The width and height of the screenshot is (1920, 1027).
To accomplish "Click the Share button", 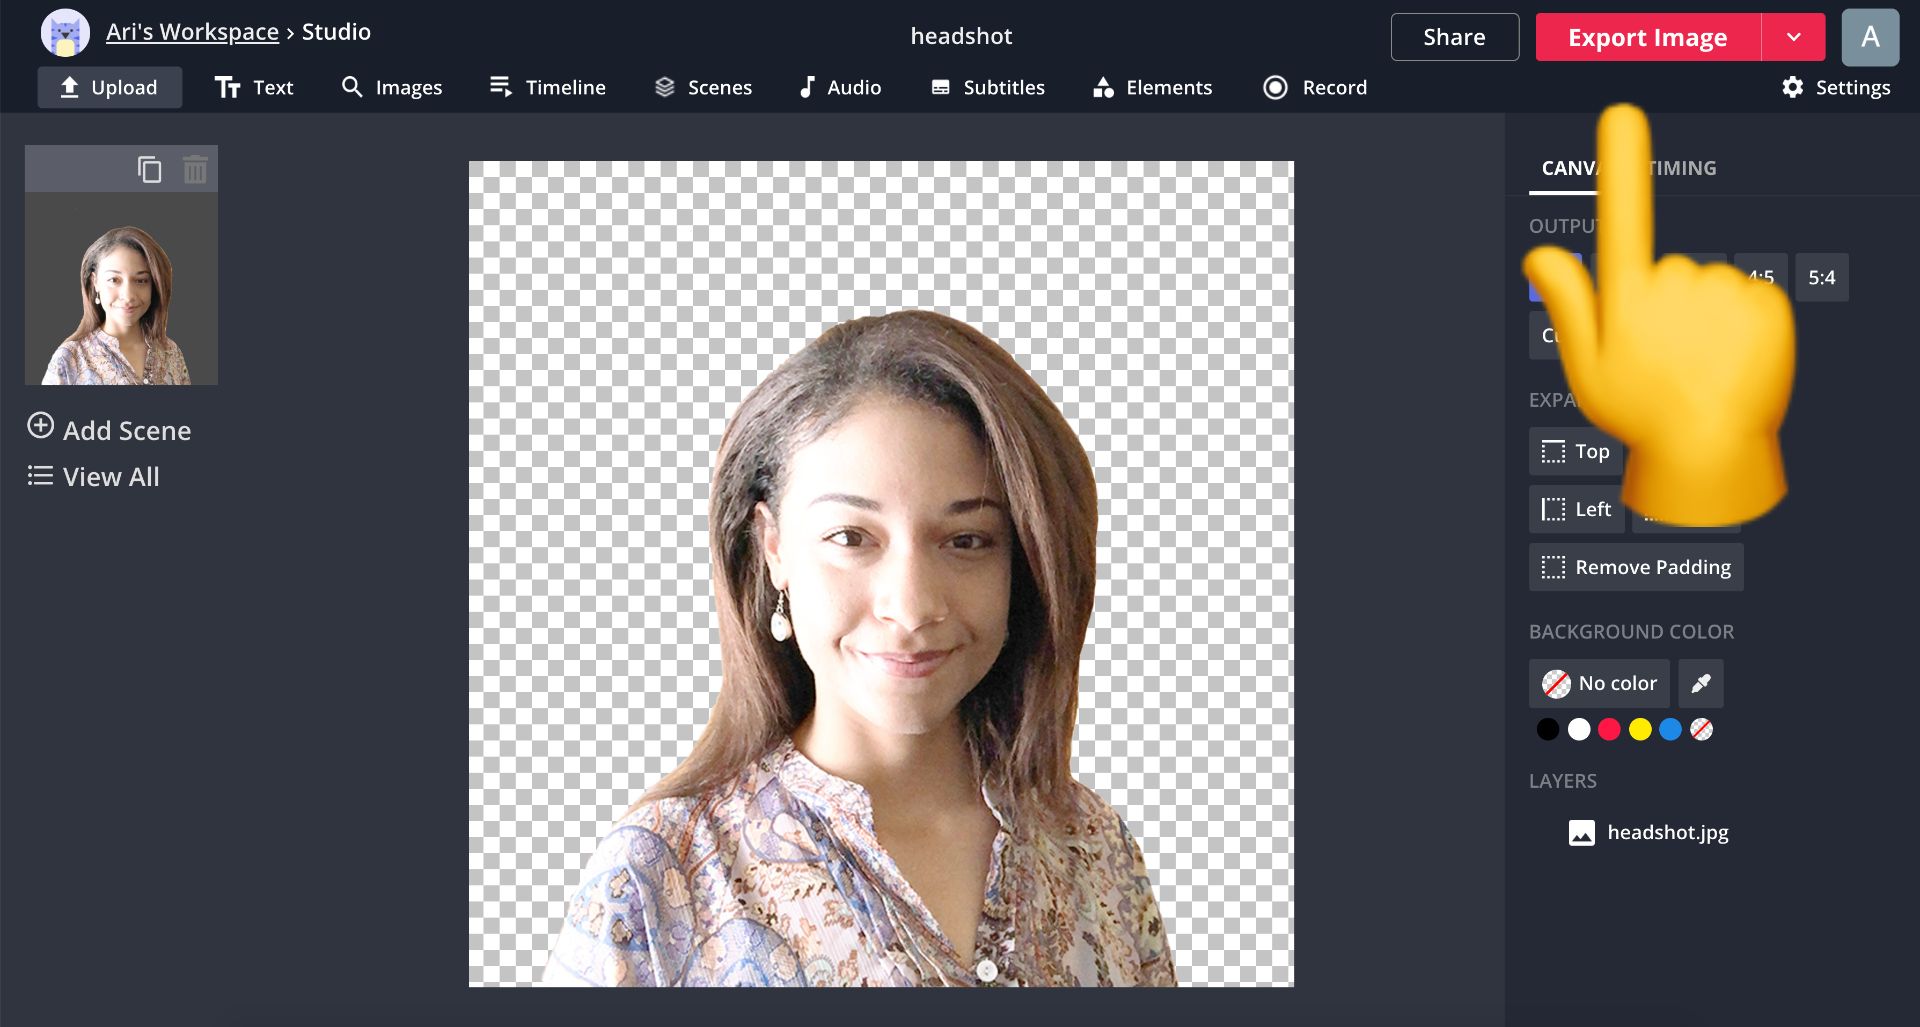I will click(1454, 38).
